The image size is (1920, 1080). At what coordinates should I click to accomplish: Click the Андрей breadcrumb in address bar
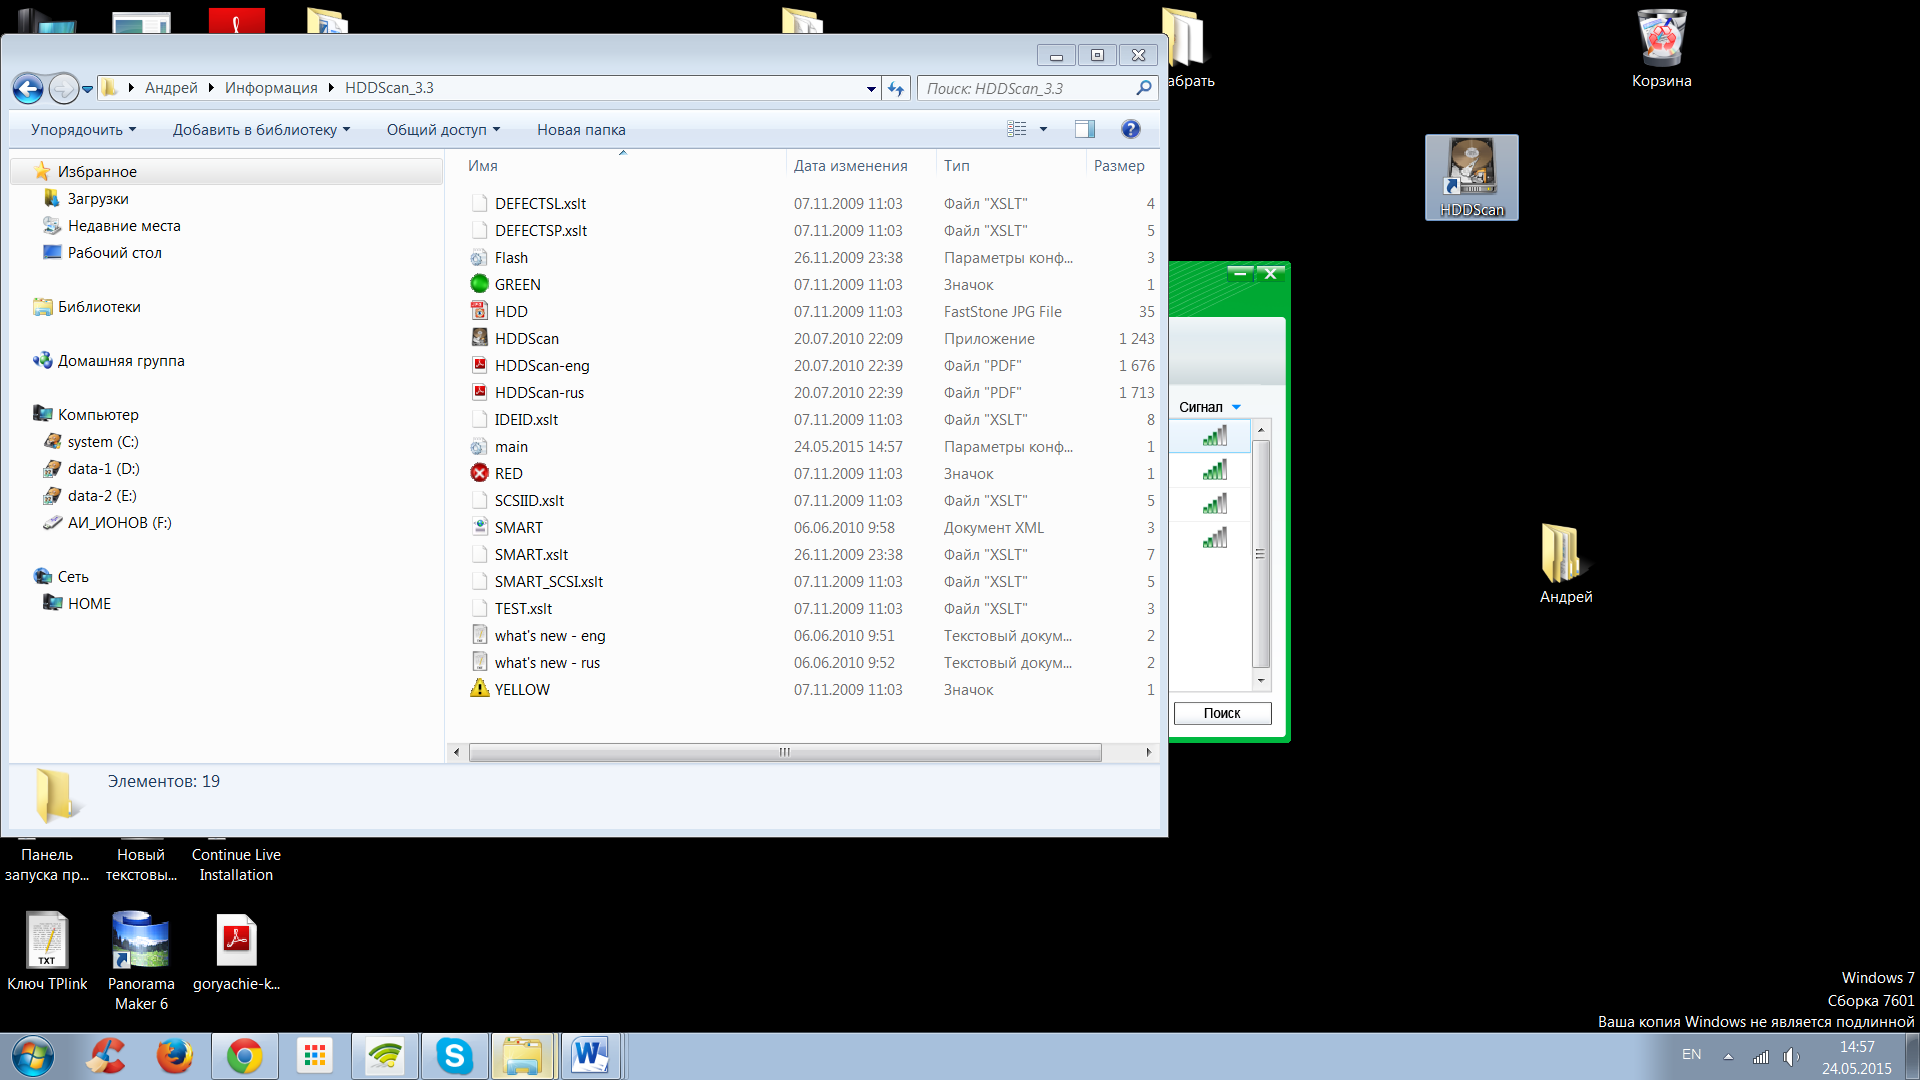point(171,88)
